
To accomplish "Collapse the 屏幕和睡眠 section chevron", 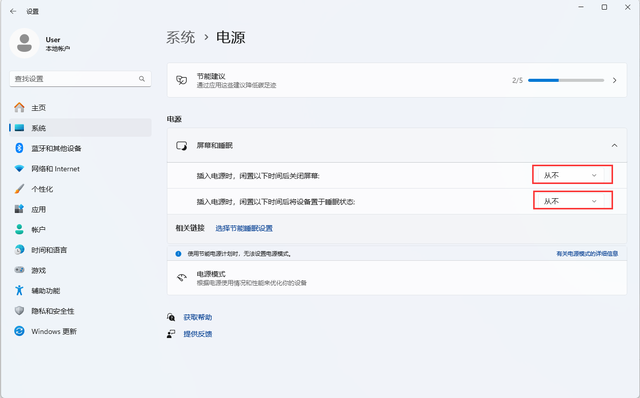I will [614, 145].
